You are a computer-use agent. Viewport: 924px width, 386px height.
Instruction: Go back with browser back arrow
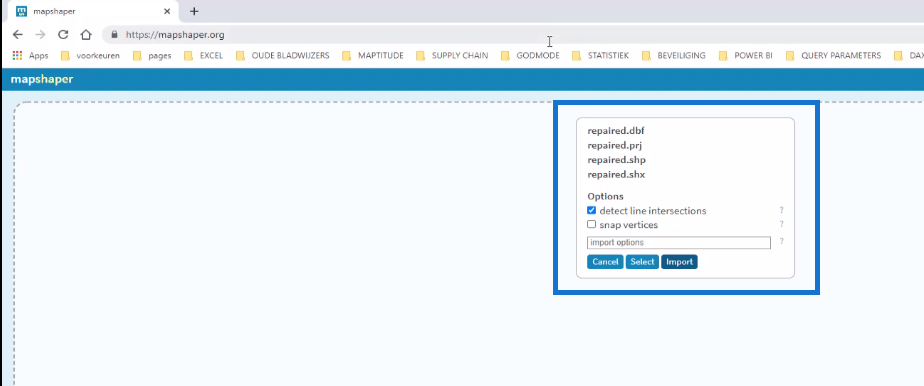click(18, 35)
